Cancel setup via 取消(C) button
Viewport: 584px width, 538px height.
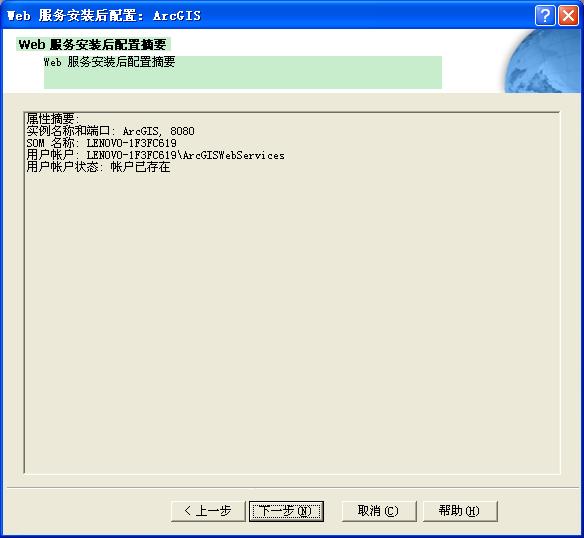(x=378, y=511)
